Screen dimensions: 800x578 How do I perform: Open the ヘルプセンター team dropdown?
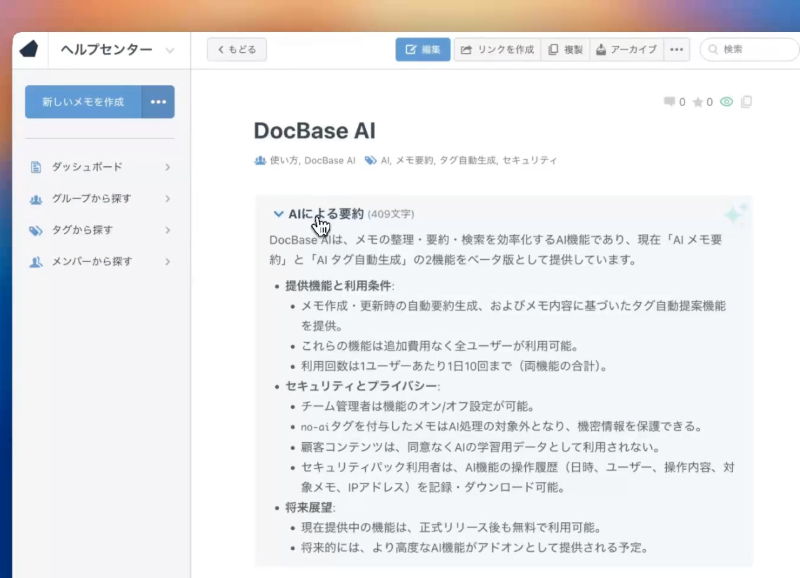click(169, 50)
